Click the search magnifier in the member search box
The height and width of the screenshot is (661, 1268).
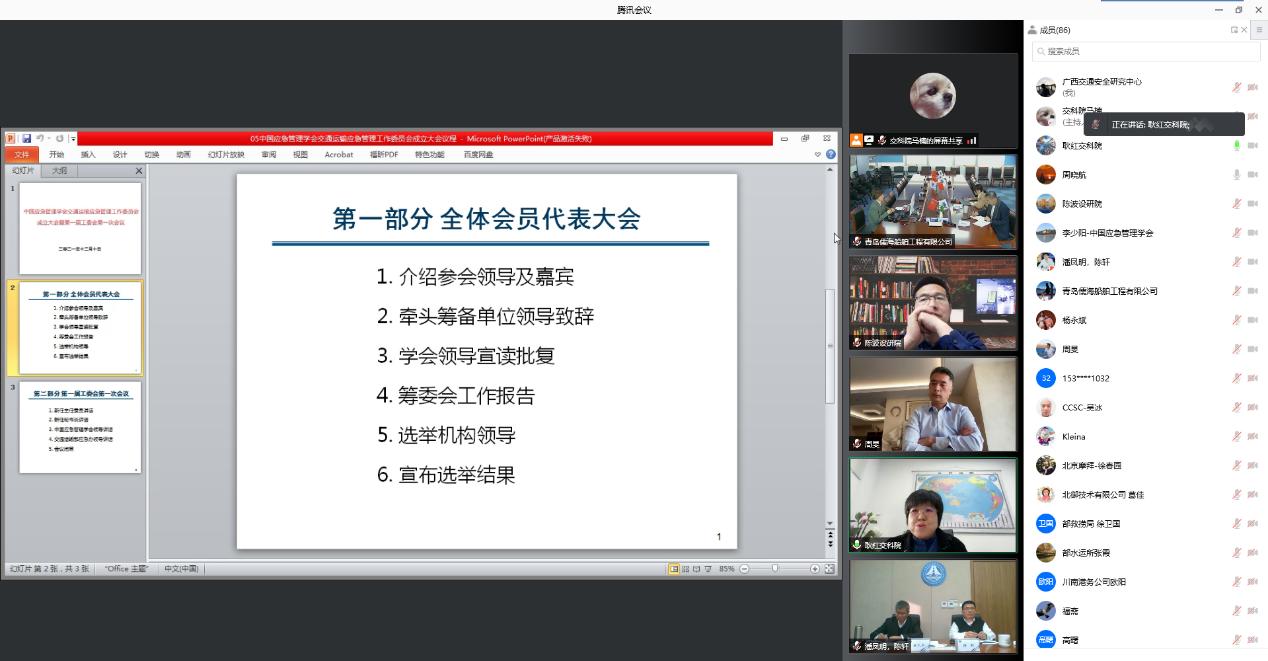pyautogui.click(x=1040, y=51)
